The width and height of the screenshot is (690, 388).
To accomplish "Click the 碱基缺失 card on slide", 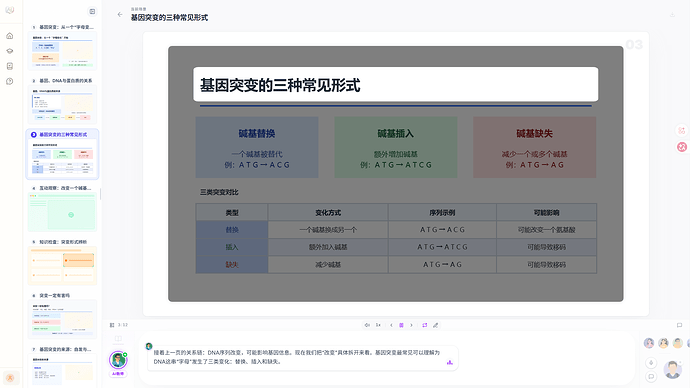I will (535, 147).
